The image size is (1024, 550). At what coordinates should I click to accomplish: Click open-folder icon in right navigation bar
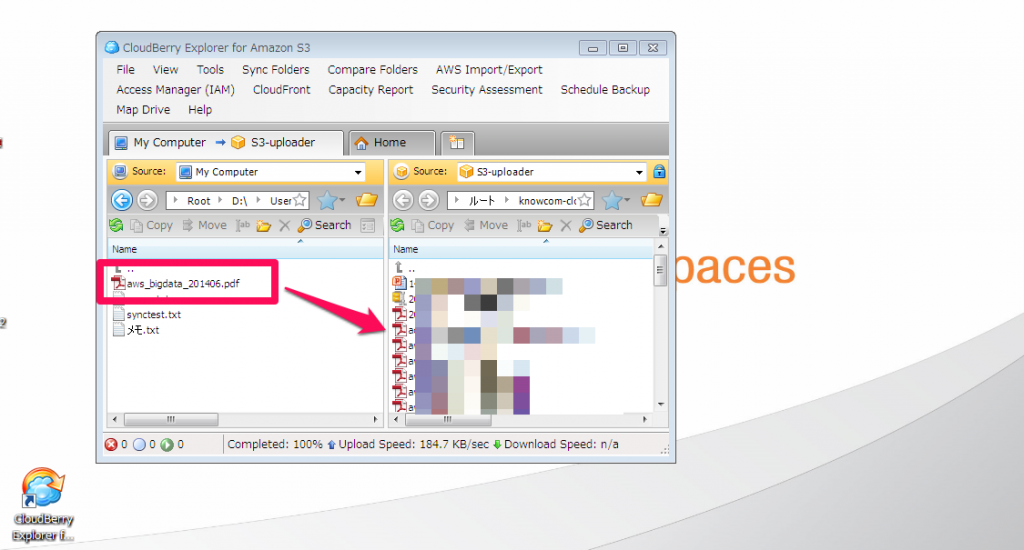652,200
